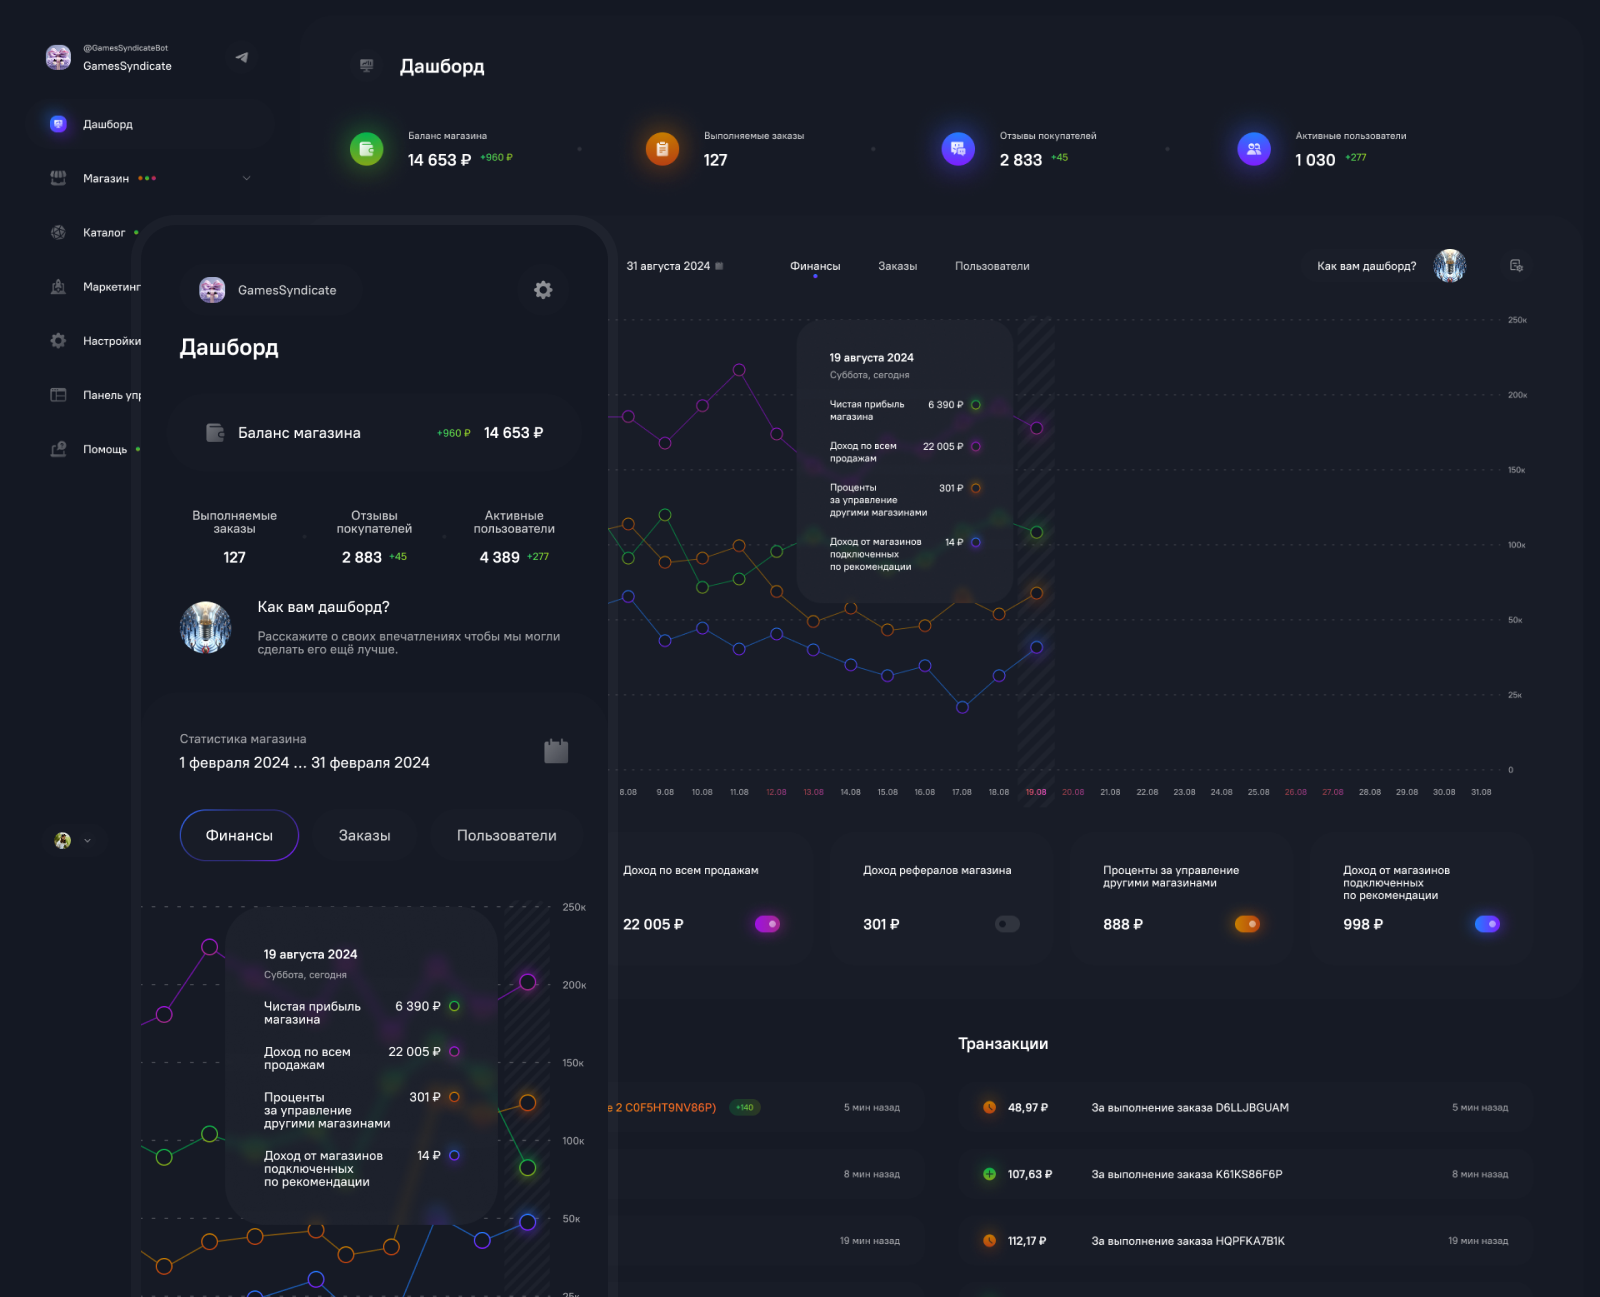Open calendar icon beside Статистика магазина
Screen dimensions: 1600x1297
tap(556, 751)
